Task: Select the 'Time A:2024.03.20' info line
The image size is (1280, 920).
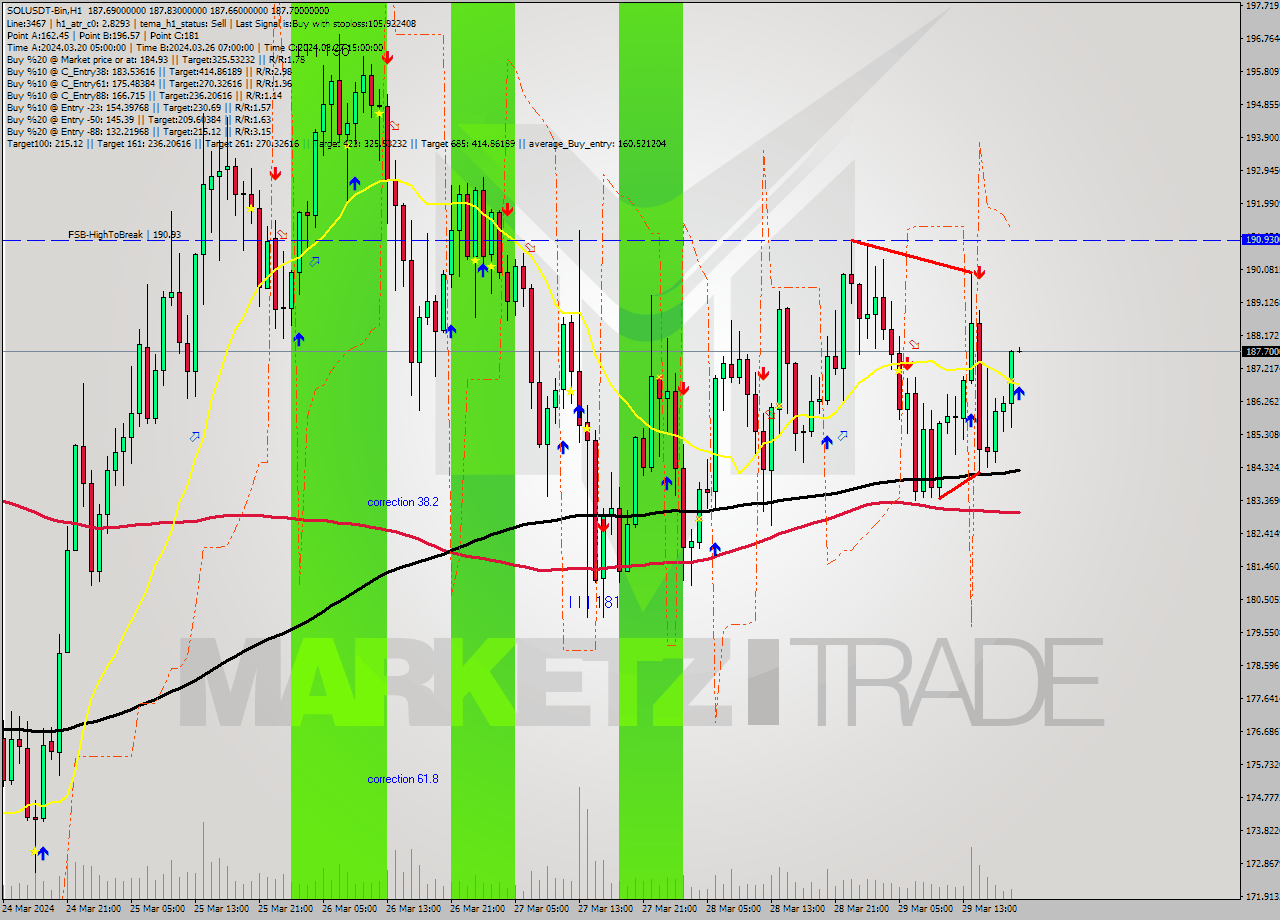Action: point(194,47)
